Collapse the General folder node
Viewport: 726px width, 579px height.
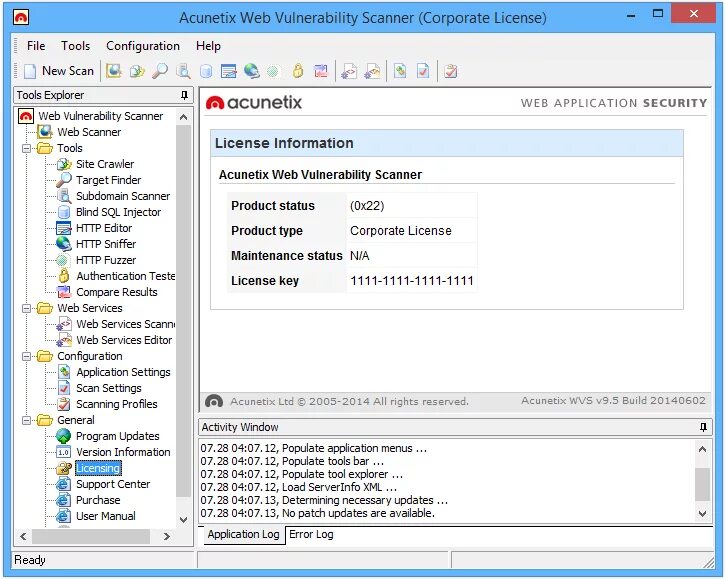point(26,420)
